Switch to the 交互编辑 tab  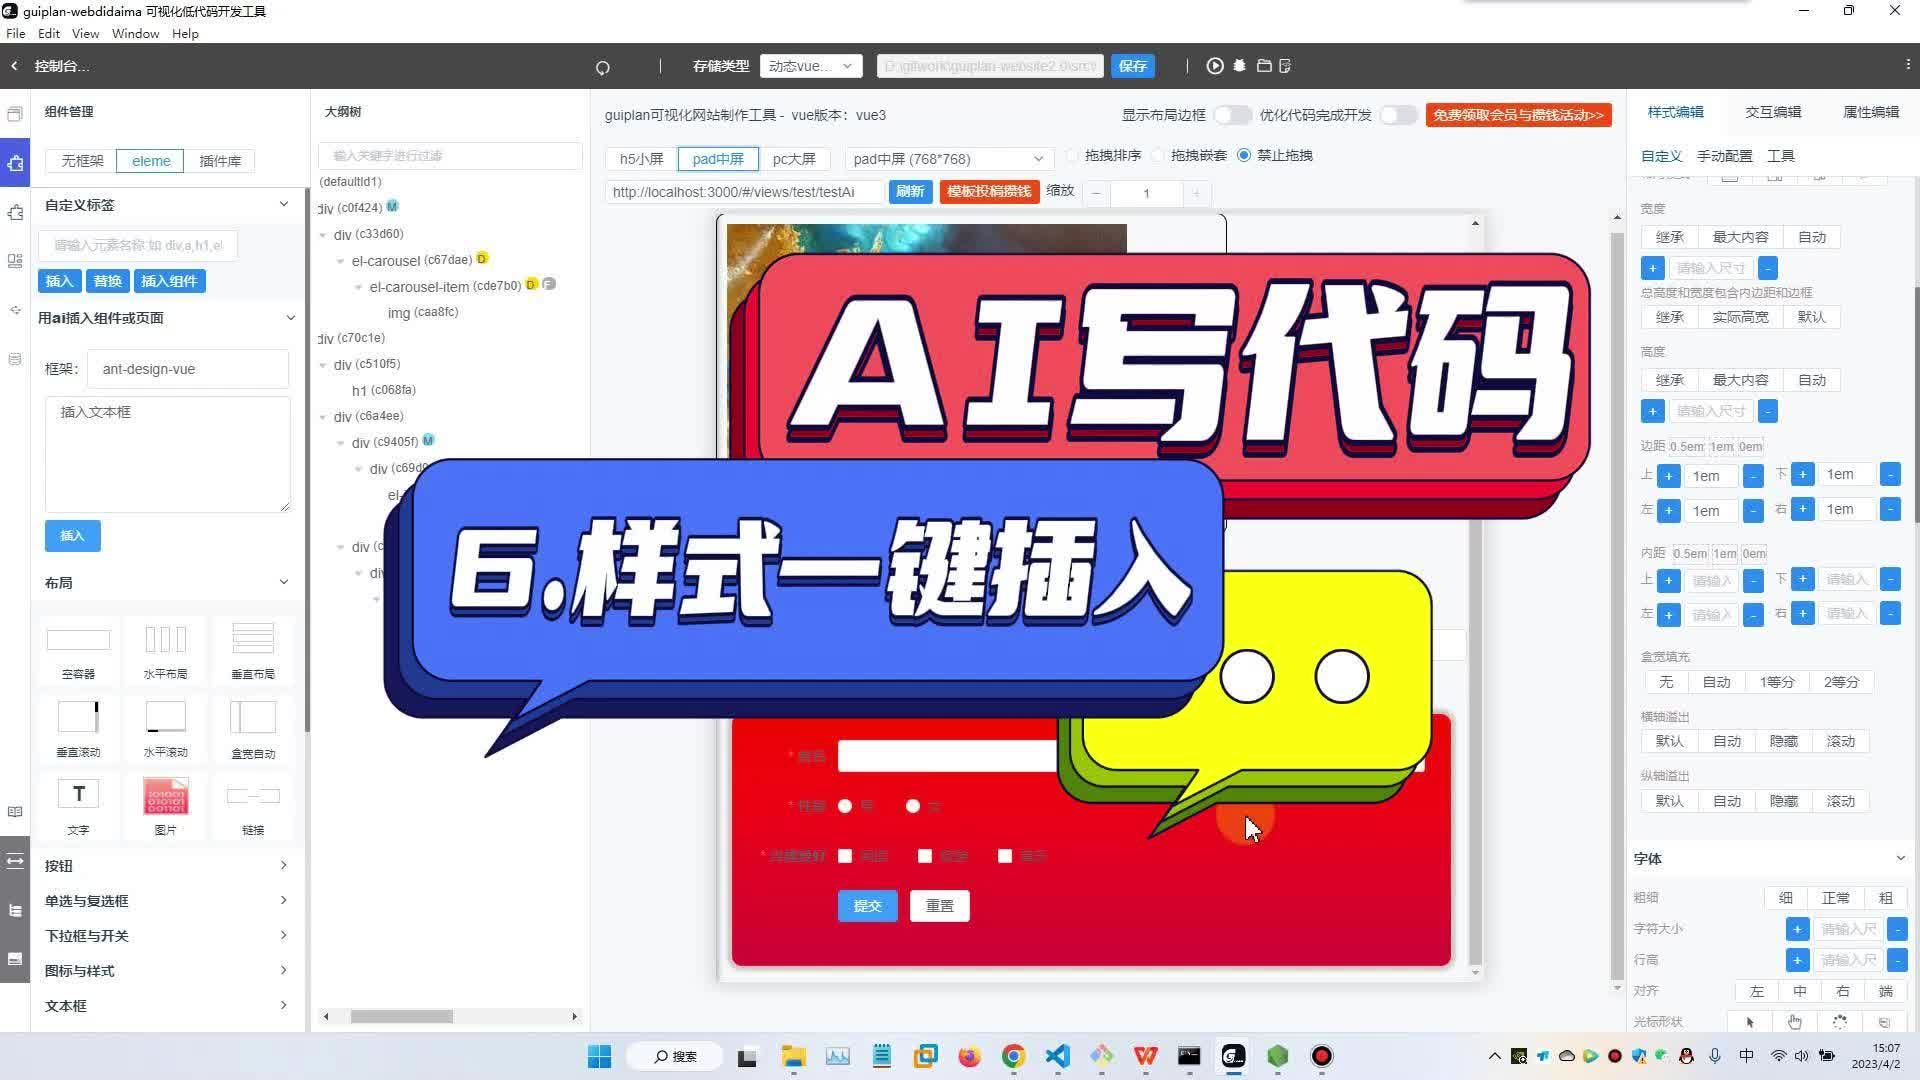[1773, 112]
